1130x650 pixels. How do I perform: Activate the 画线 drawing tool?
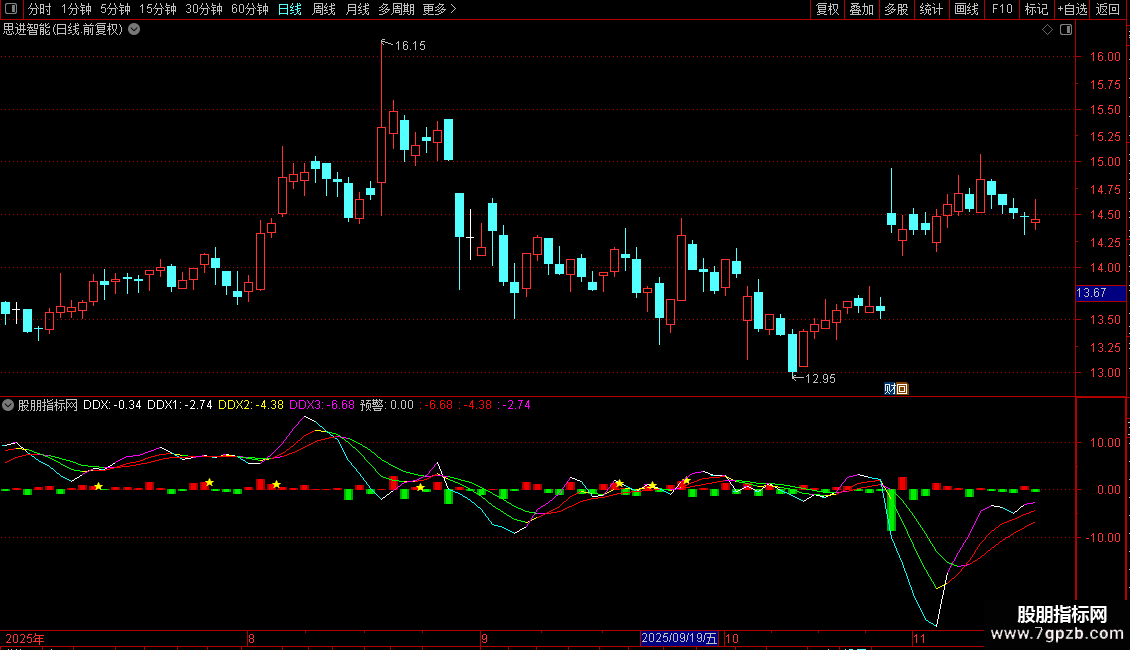point(966,9)
